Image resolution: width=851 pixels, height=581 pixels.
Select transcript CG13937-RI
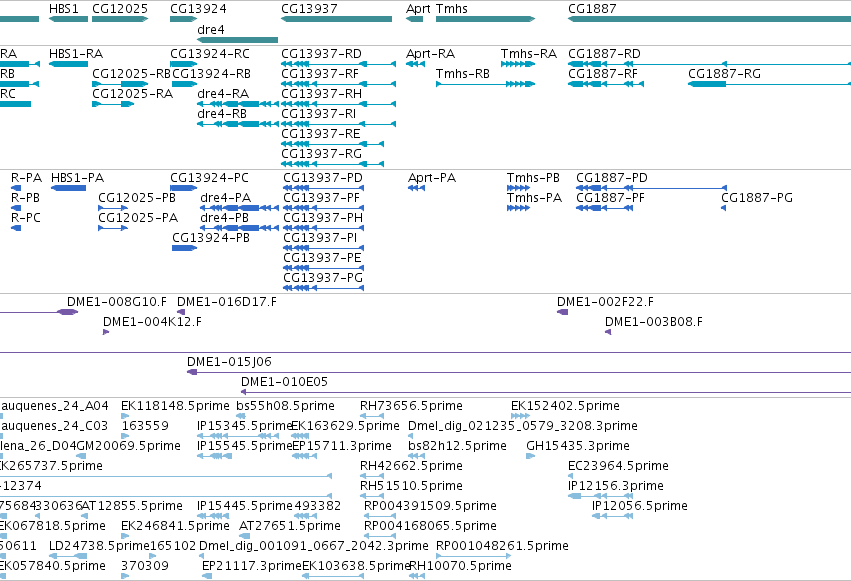(339, 124)
